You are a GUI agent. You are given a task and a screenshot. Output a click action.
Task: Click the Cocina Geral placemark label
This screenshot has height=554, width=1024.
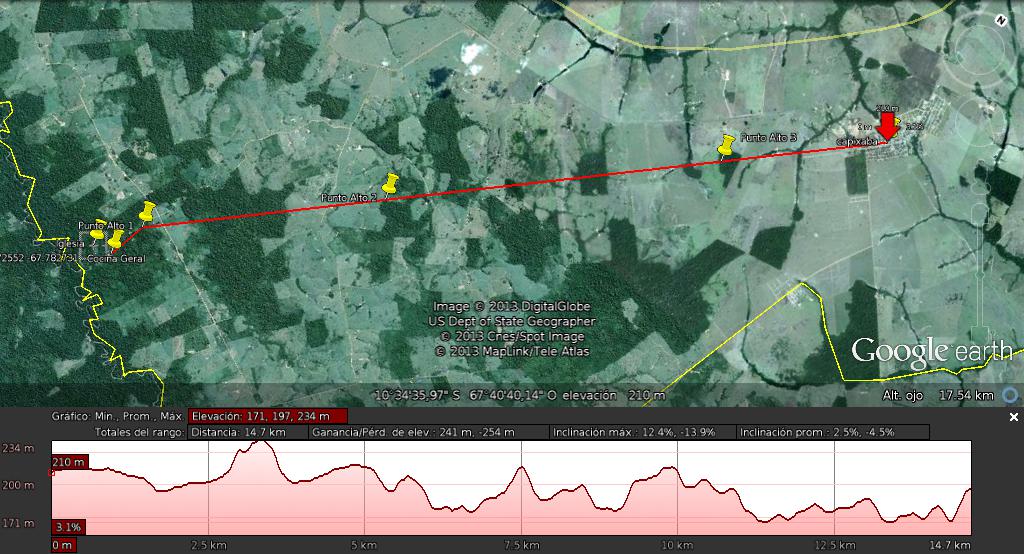point(116,259)
